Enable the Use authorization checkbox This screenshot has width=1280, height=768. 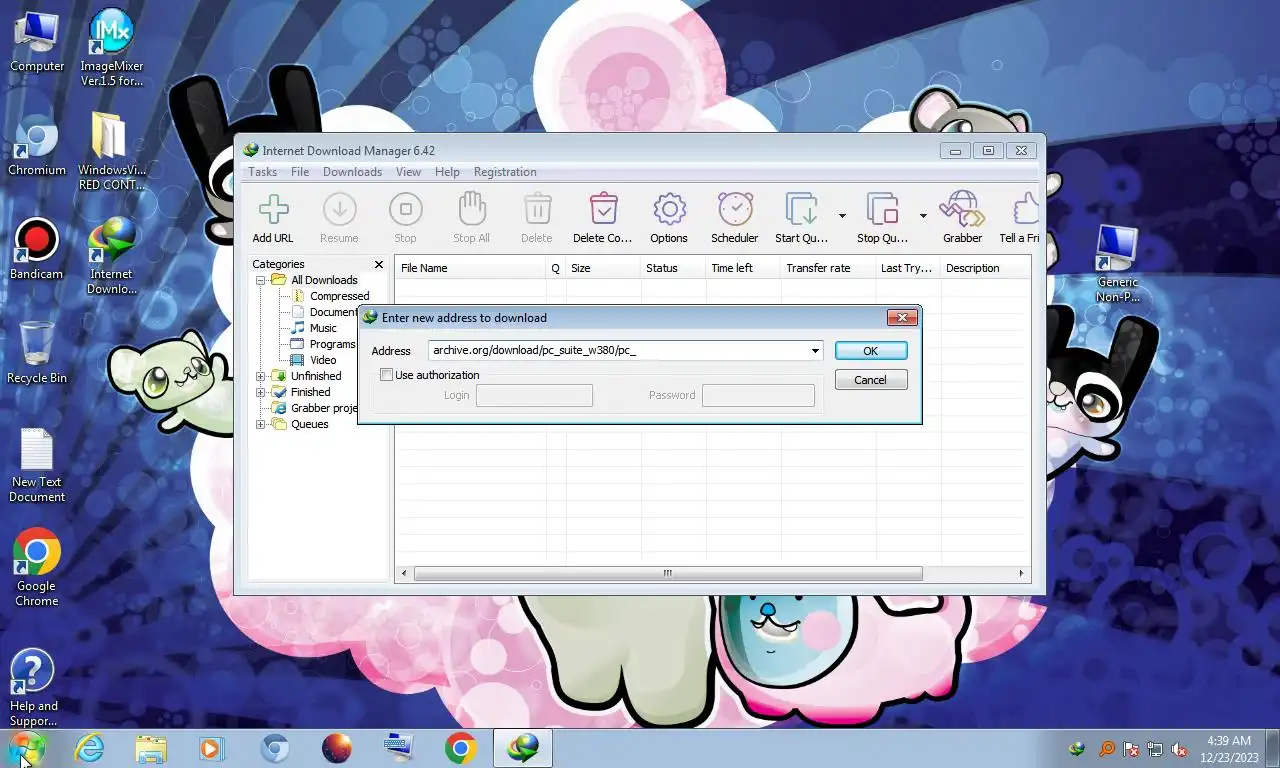[386, 375]
